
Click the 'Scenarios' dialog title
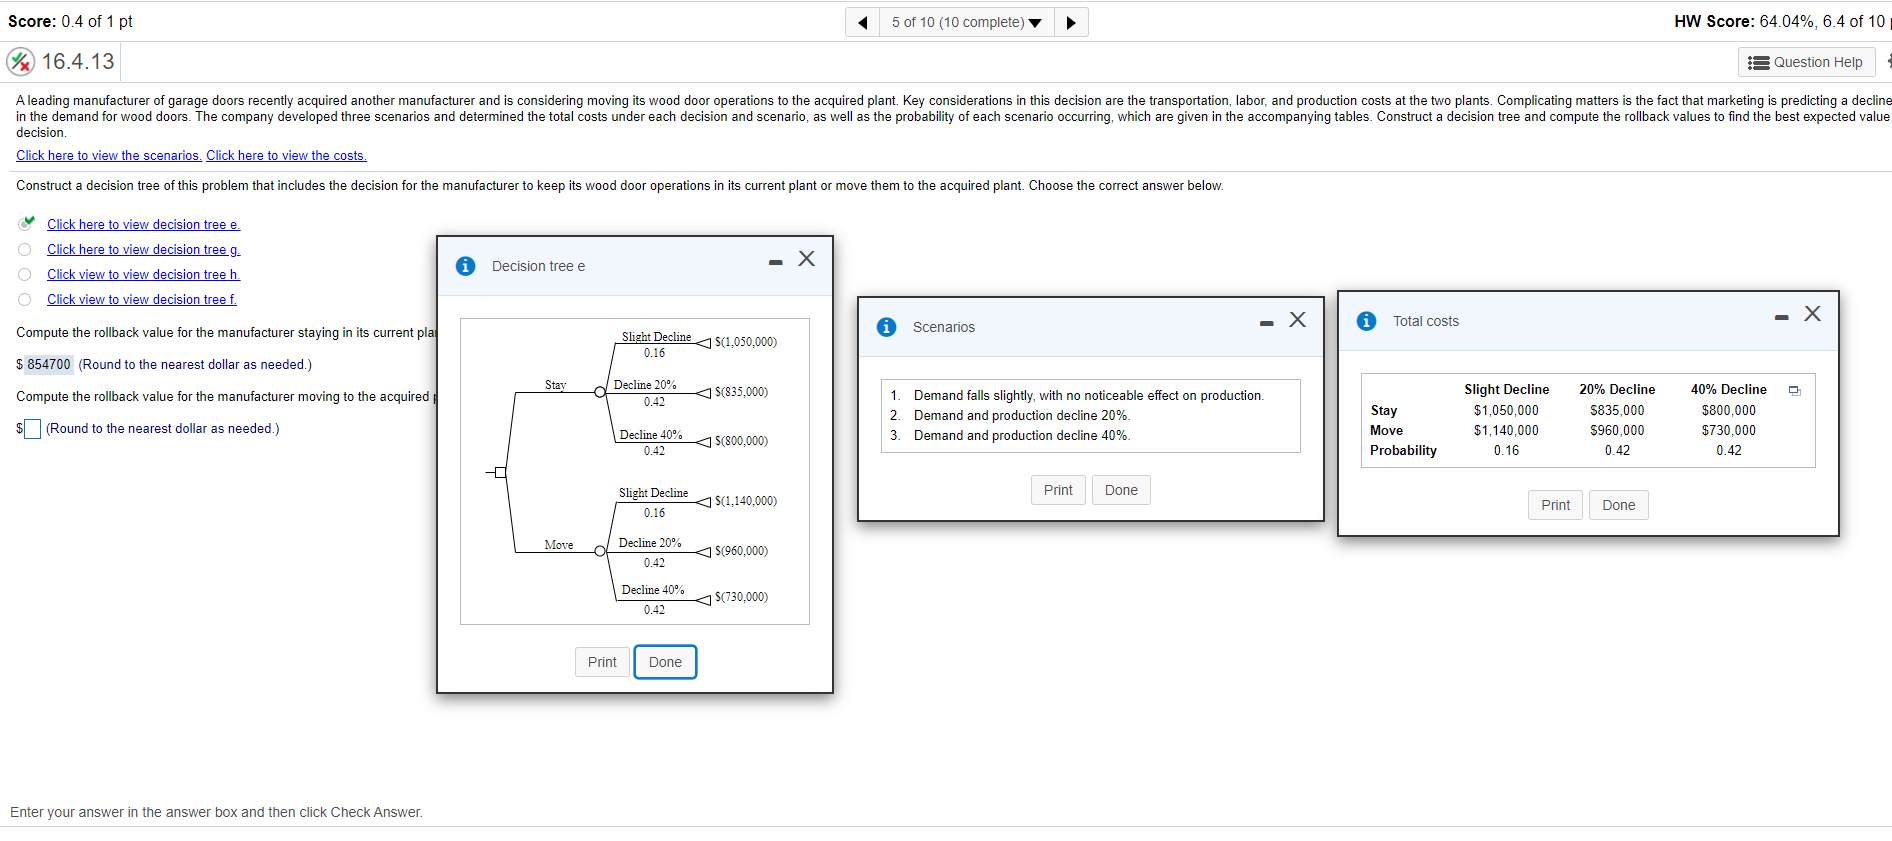coord(944,327)
